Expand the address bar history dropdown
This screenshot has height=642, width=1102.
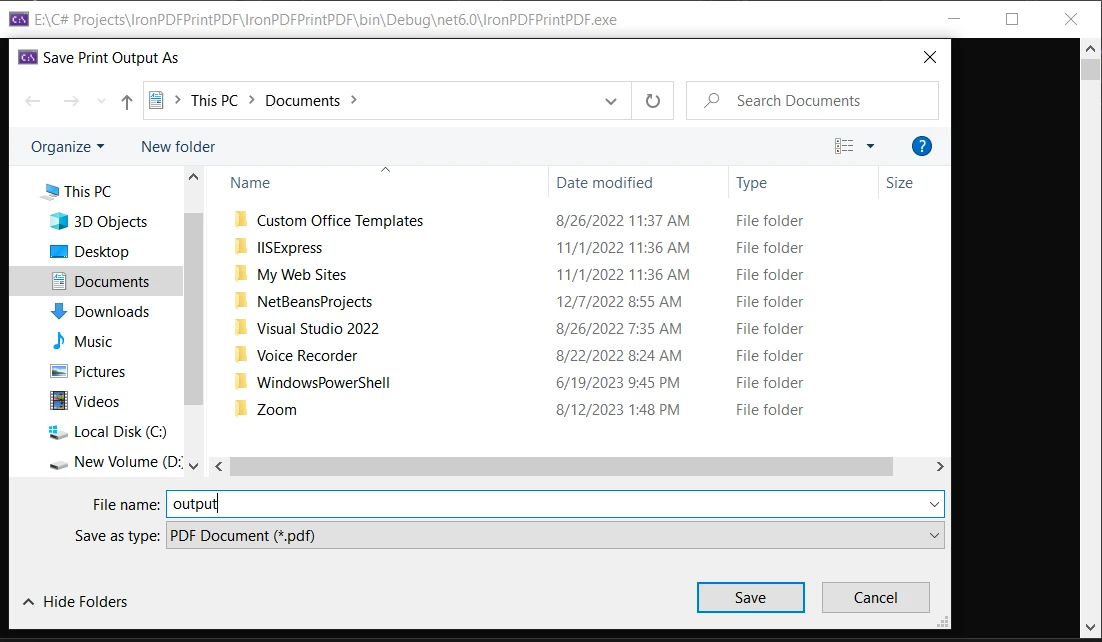pos(611,101)
